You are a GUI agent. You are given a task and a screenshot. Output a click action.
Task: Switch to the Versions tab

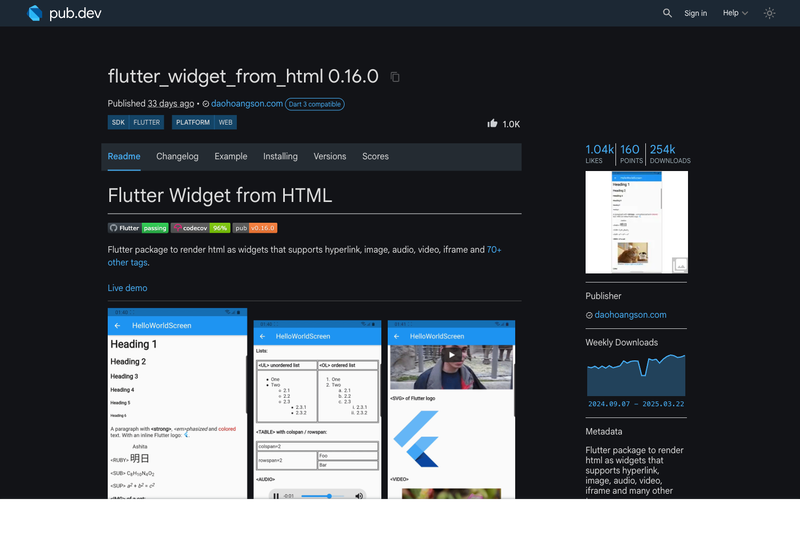(330, 157)
